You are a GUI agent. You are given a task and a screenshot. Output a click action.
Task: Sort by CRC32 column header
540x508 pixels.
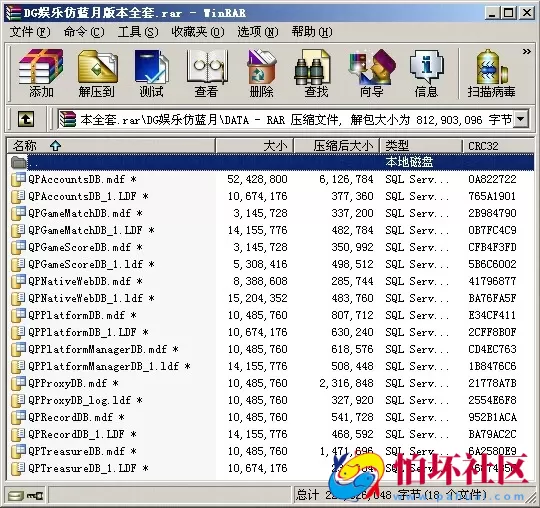tap(498, 146)
